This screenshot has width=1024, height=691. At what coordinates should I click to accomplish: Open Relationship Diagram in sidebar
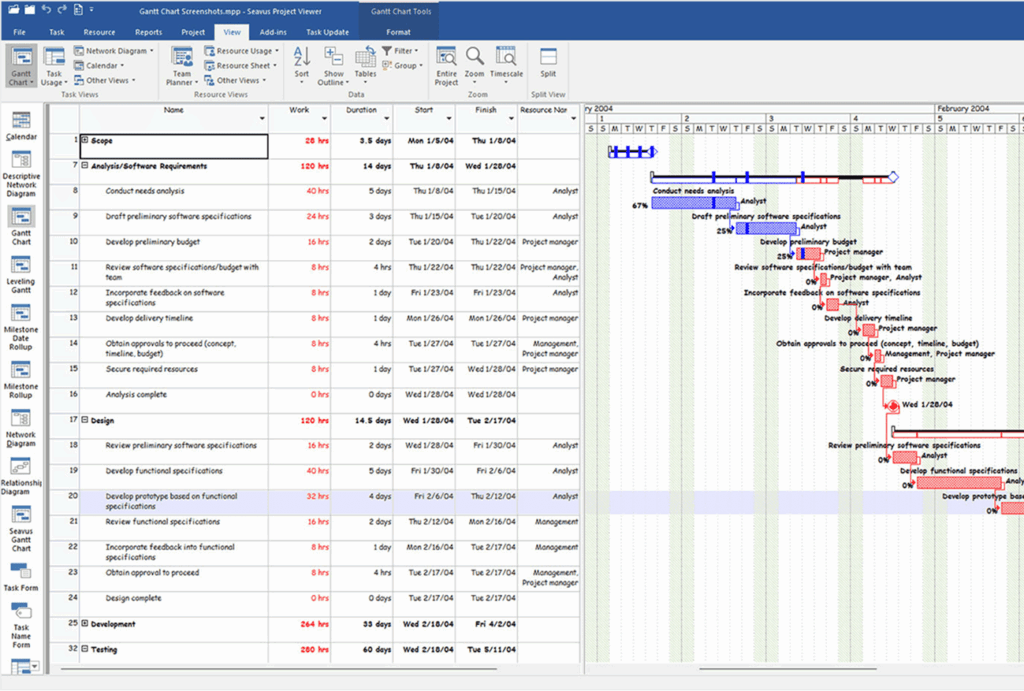21,477
